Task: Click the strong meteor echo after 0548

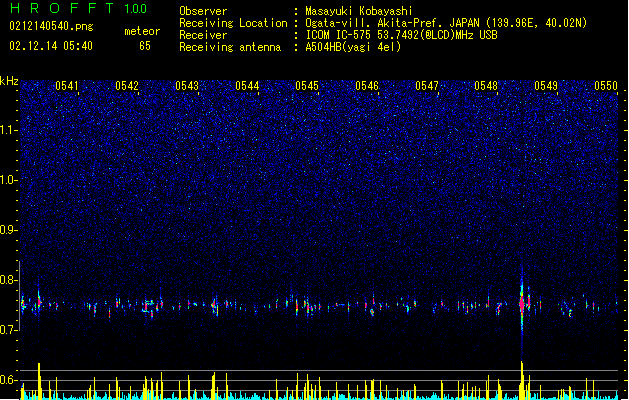Action: pyautogui.click(x=522, y=304)
